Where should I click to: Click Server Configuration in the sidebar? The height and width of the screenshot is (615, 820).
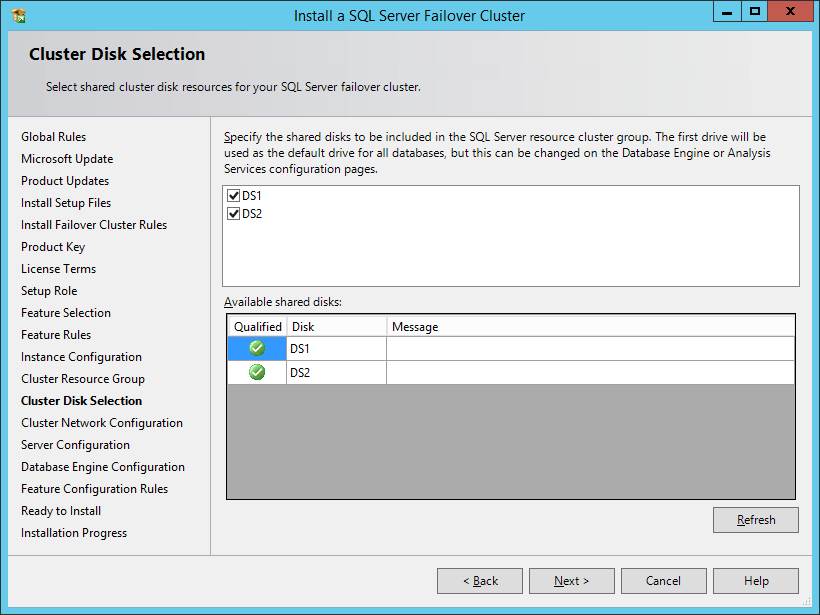tap(75, 445)
